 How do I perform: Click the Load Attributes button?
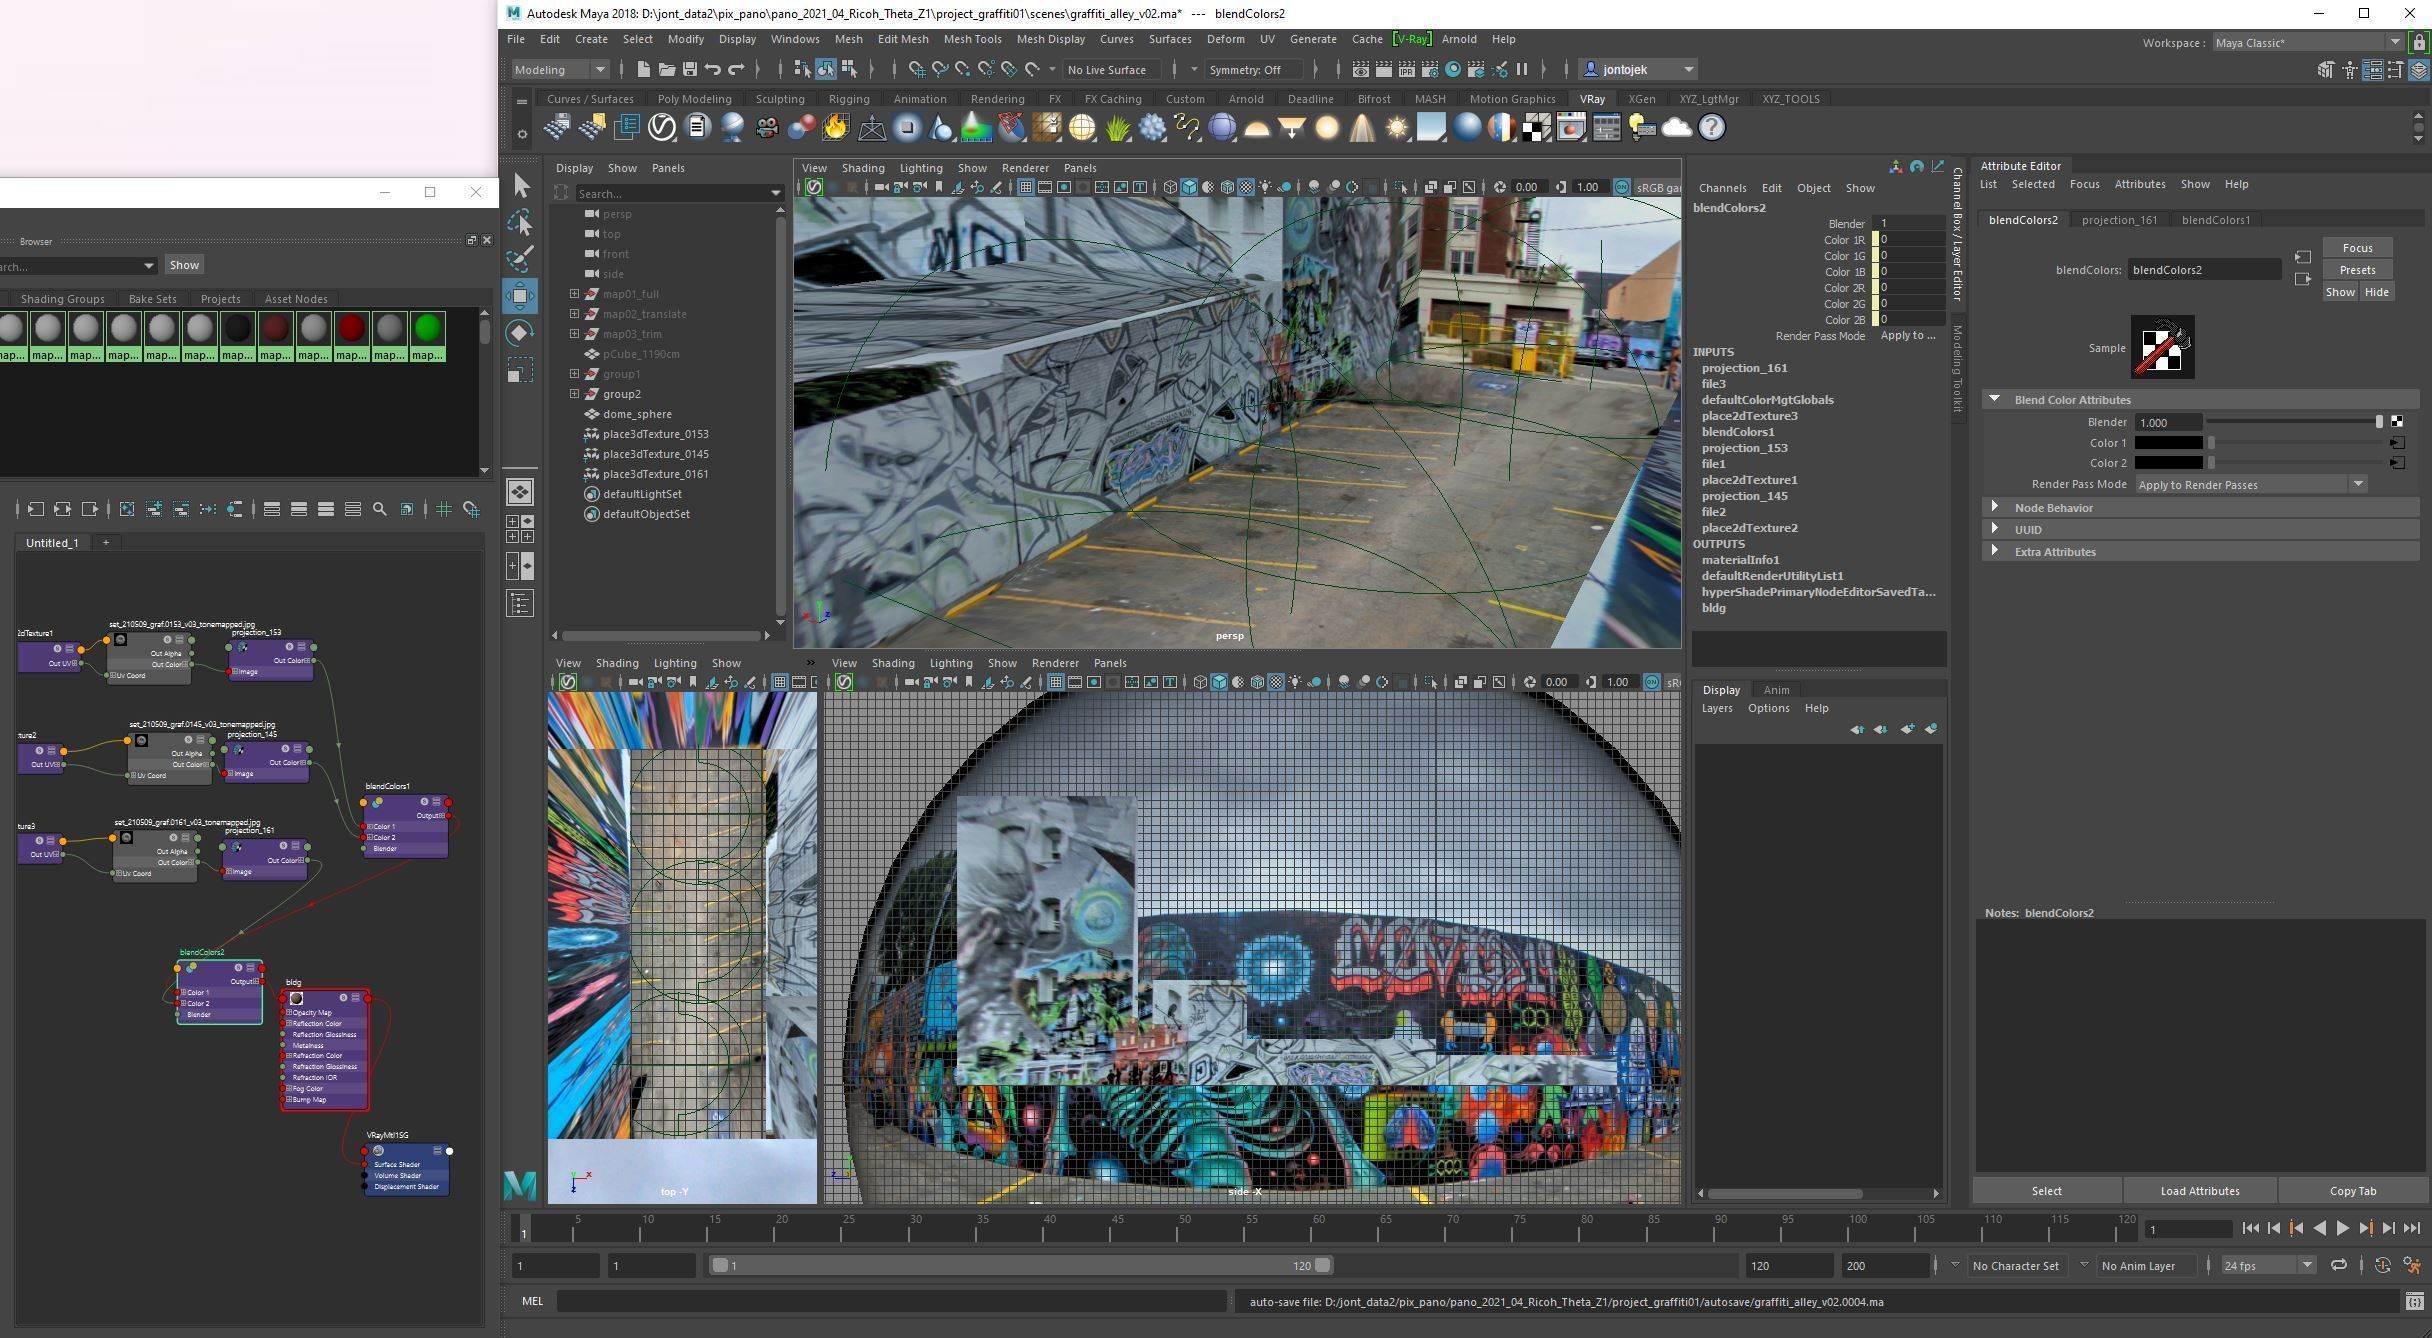[2199, 1191]
